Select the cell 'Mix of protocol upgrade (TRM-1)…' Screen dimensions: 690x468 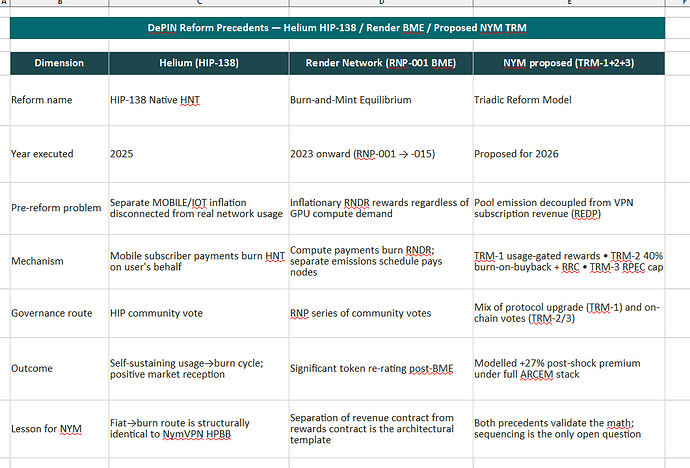click(x=569, y=313)
